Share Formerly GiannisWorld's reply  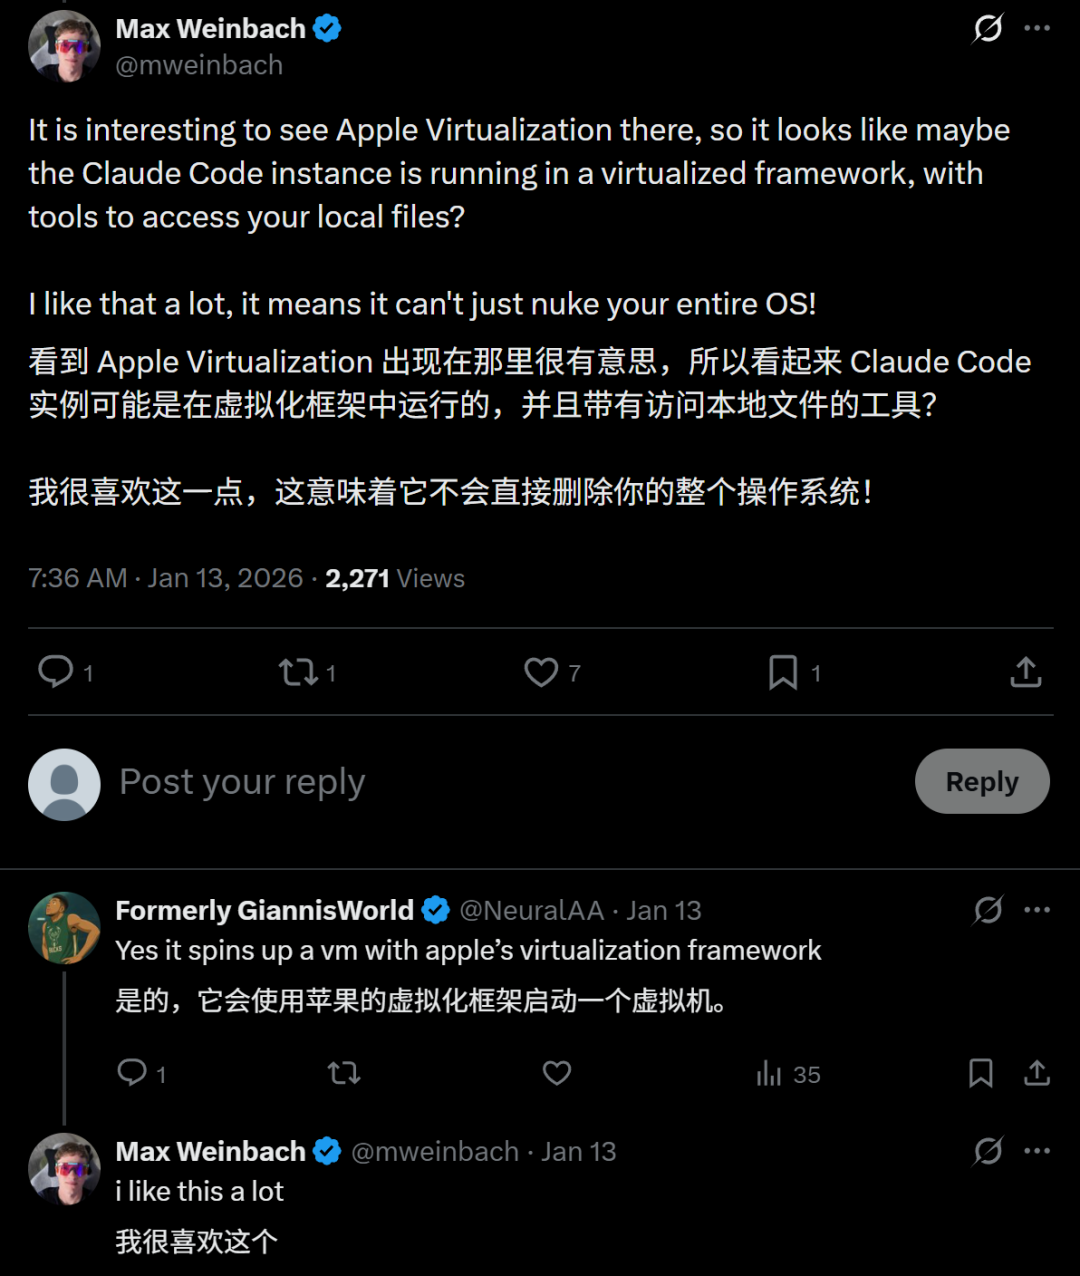(1037, 1073)
